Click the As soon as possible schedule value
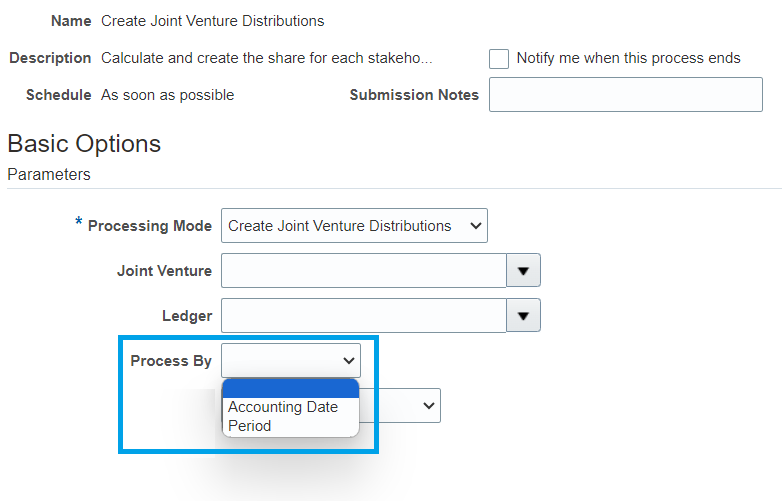This screenshot has height=501, width=782. tap(168, 95)
